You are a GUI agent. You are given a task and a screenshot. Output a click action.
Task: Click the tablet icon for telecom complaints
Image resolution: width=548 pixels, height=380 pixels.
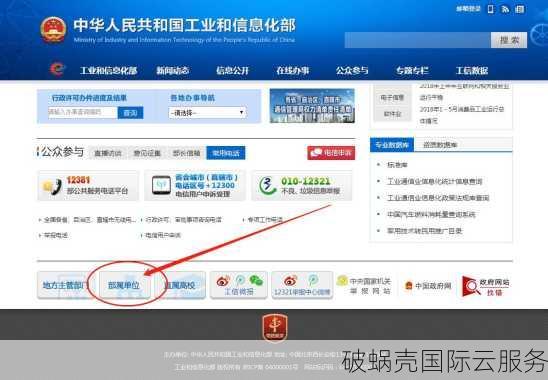point(161,185)
